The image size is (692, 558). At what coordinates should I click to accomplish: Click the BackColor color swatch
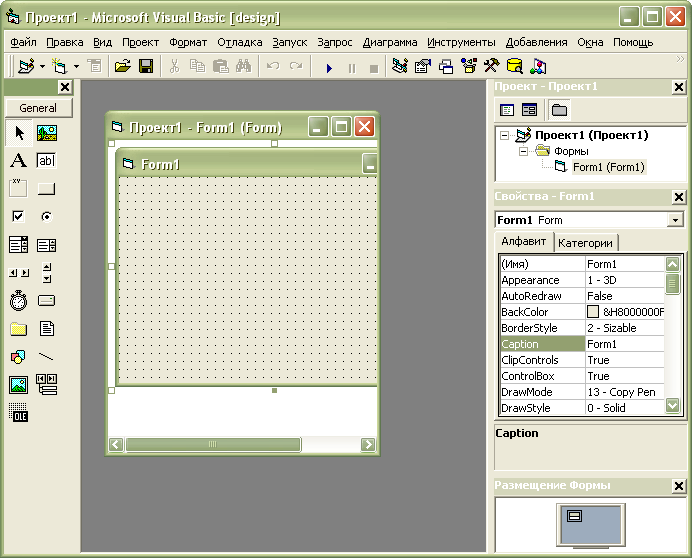(x=593, y=312)
